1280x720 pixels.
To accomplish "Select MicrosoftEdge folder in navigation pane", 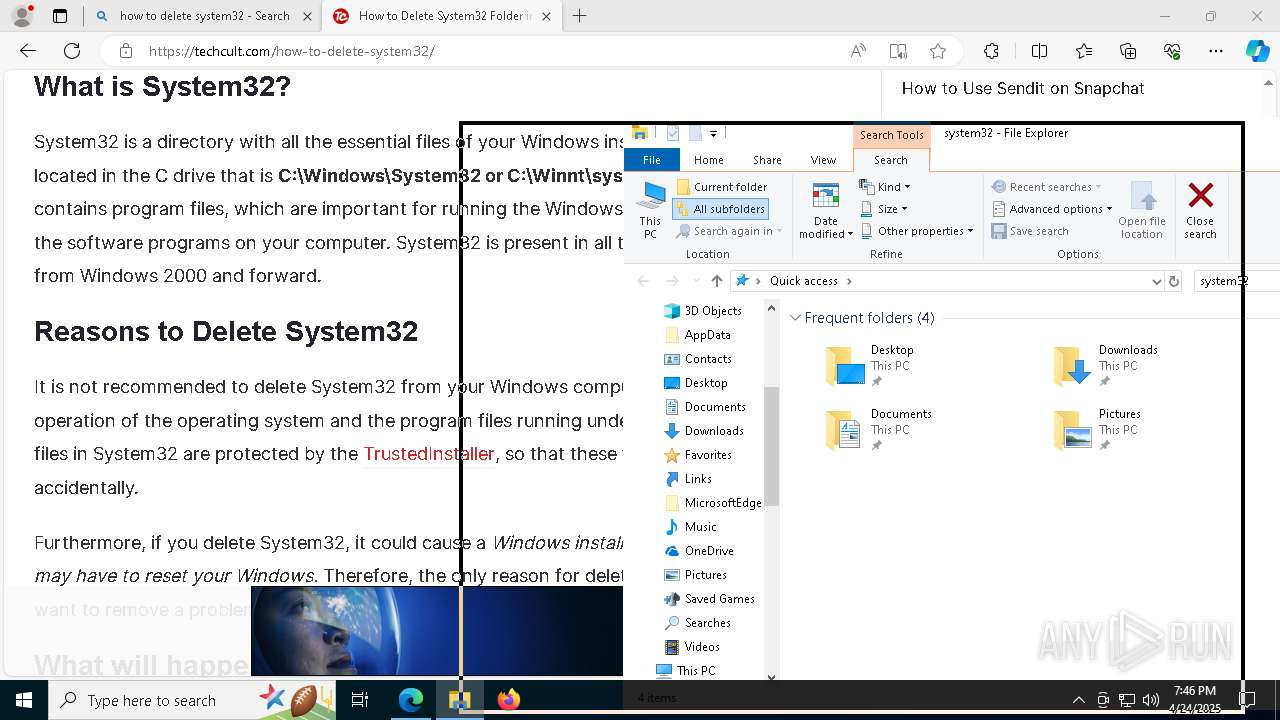I will (713, 503).
